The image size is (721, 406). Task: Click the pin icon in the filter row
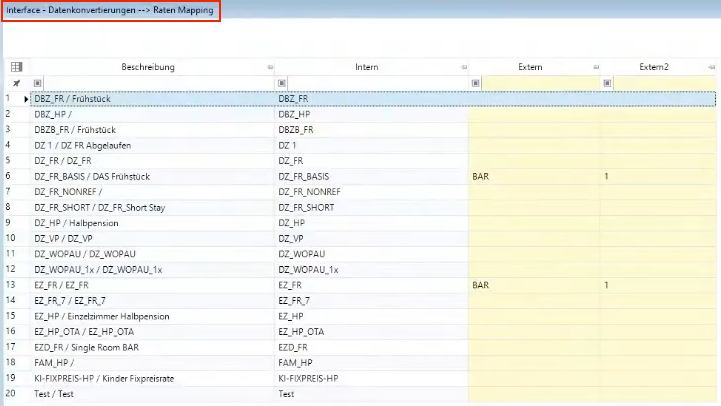click(16, 83)
